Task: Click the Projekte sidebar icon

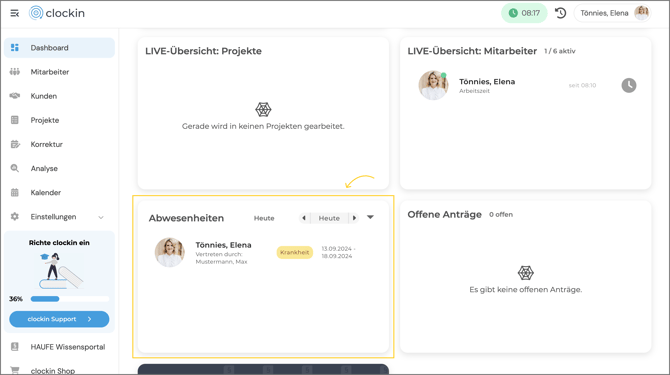Action: (15, 120)
